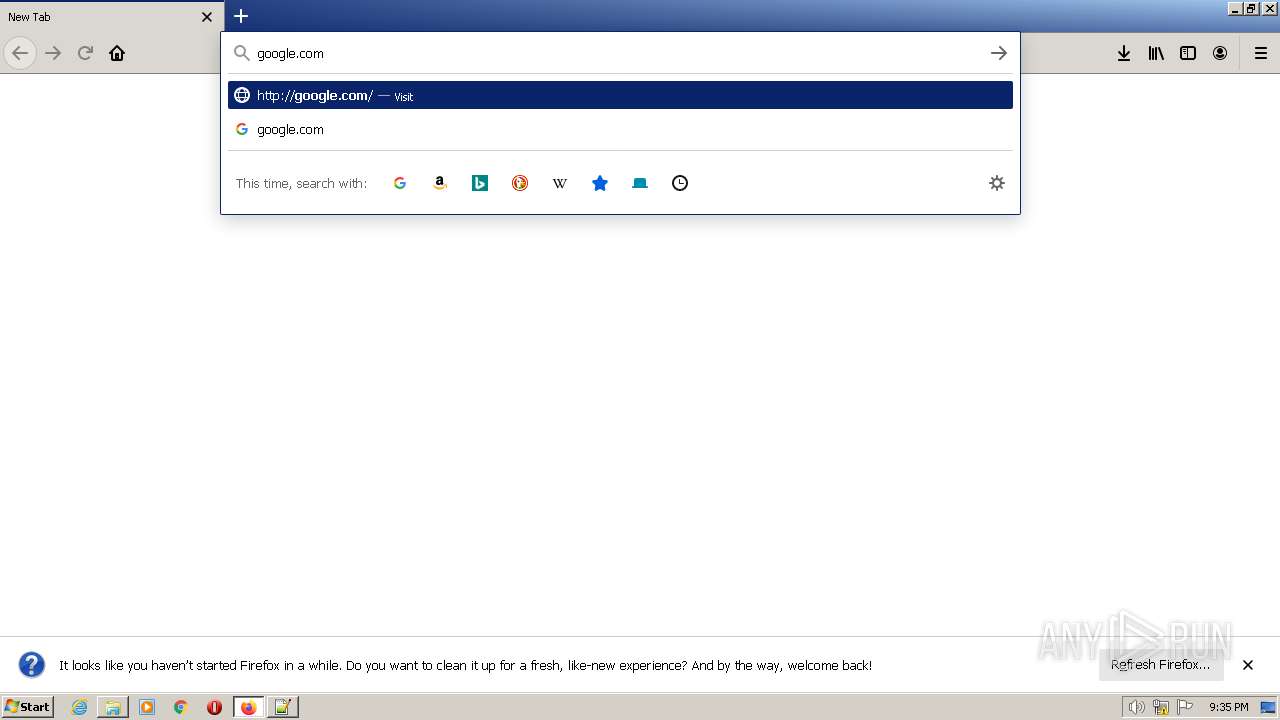The width and height of the screenshot is (1280, 720).
Task: Close the New Tab tab
Action: tap(207, 17)
